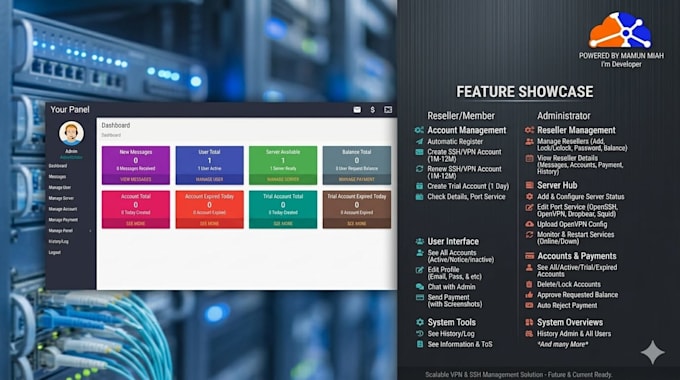Click VIEW MESSAGES on New Messages card
This screenshot has width=680, height=380.
coord(136,180)
